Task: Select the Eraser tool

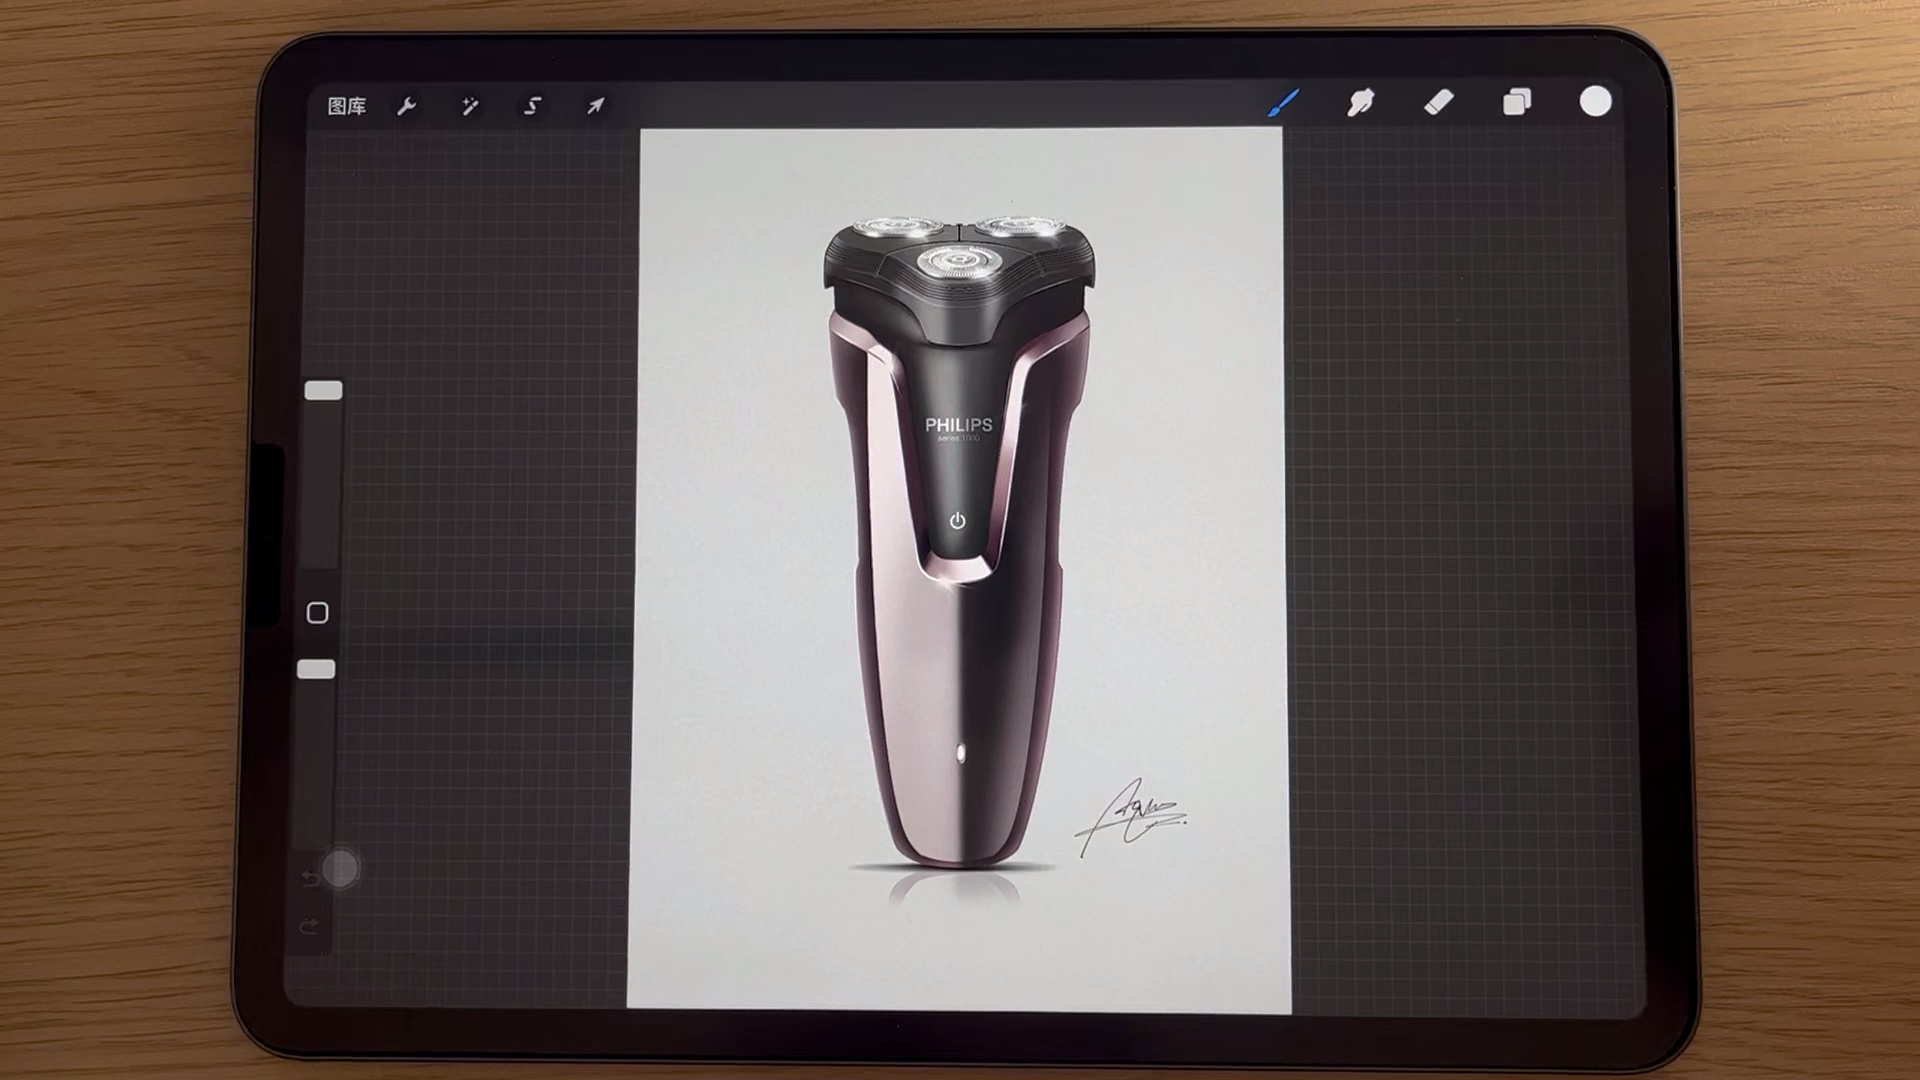Action: pos(1438,103)
